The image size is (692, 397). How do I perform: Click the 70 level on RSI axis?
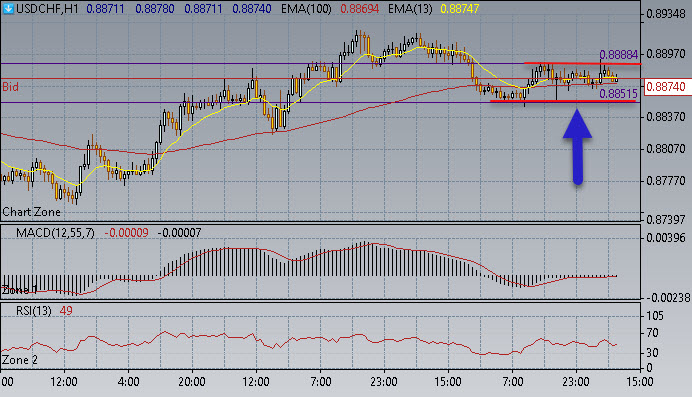pos(652,333)
